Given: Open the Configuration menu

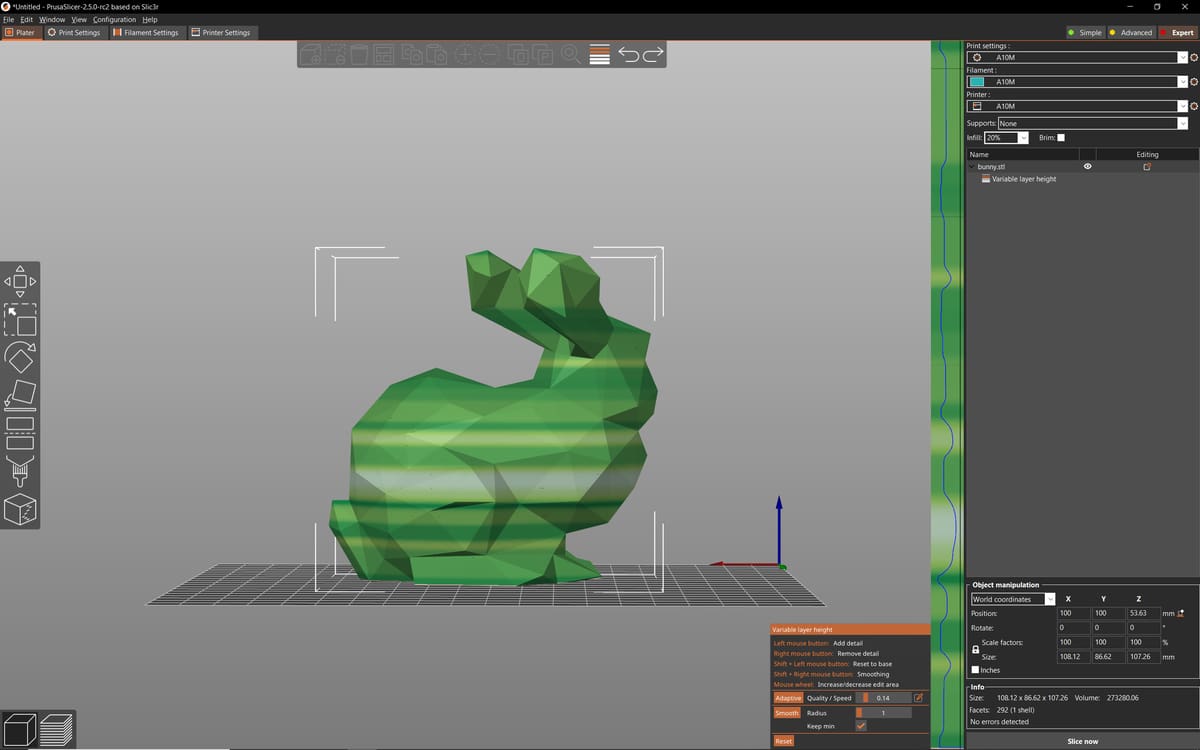Looking at the screenshot, I should pos(114,19).
